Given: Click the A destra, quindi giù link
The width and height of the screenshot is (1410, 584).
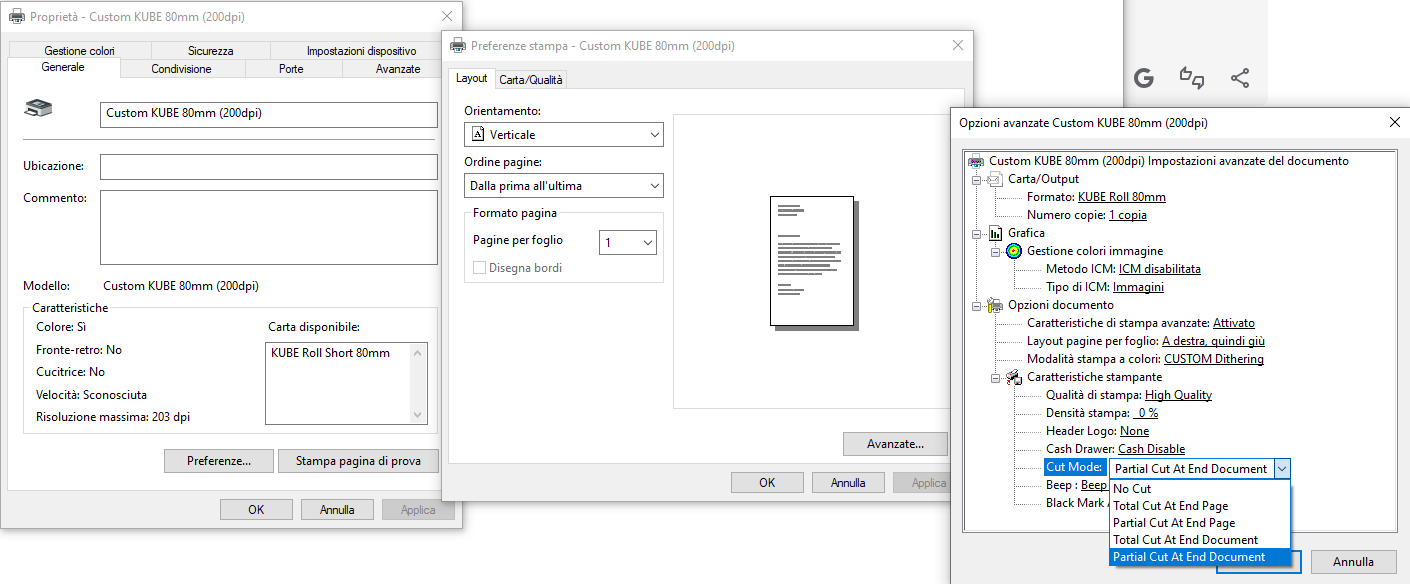Looking at the screenshot, I should coord(1214,341).
